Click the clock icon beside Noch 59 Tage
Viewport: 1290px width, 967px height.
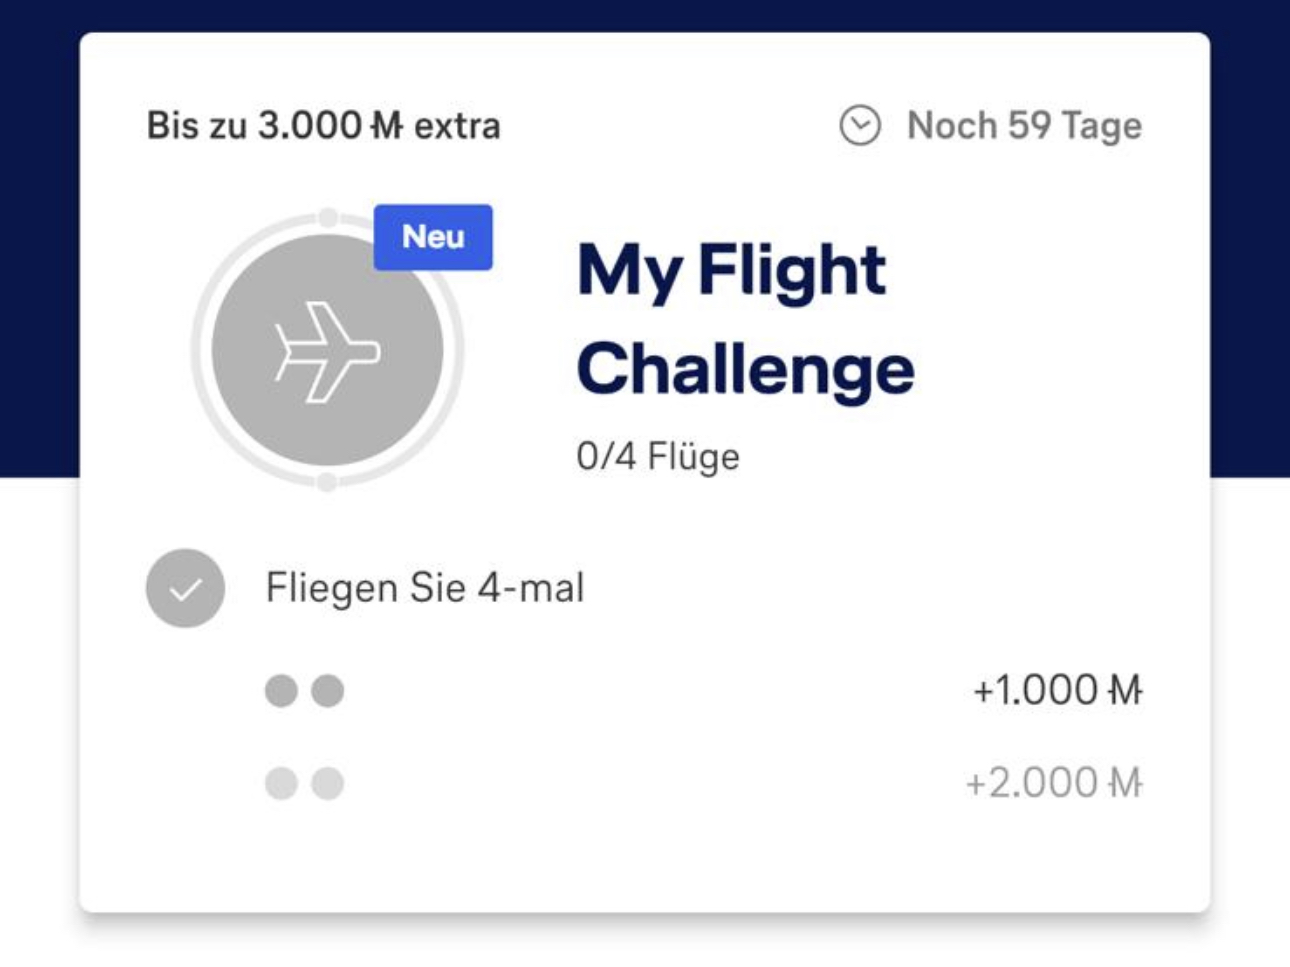click(859, 126)
